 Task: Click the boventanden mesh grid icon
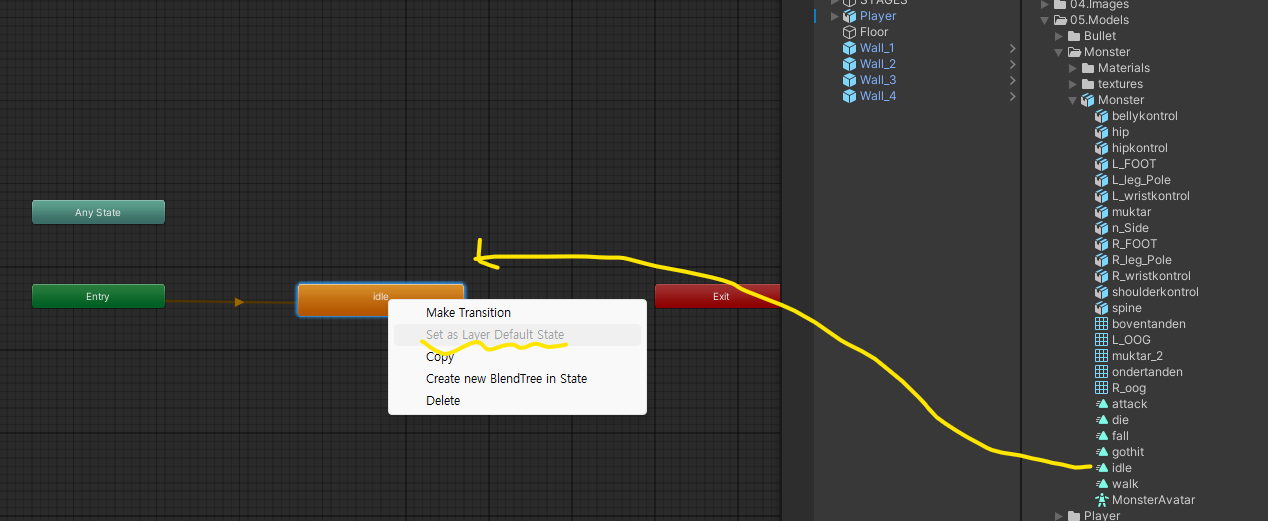click(x=1102, y=324)
